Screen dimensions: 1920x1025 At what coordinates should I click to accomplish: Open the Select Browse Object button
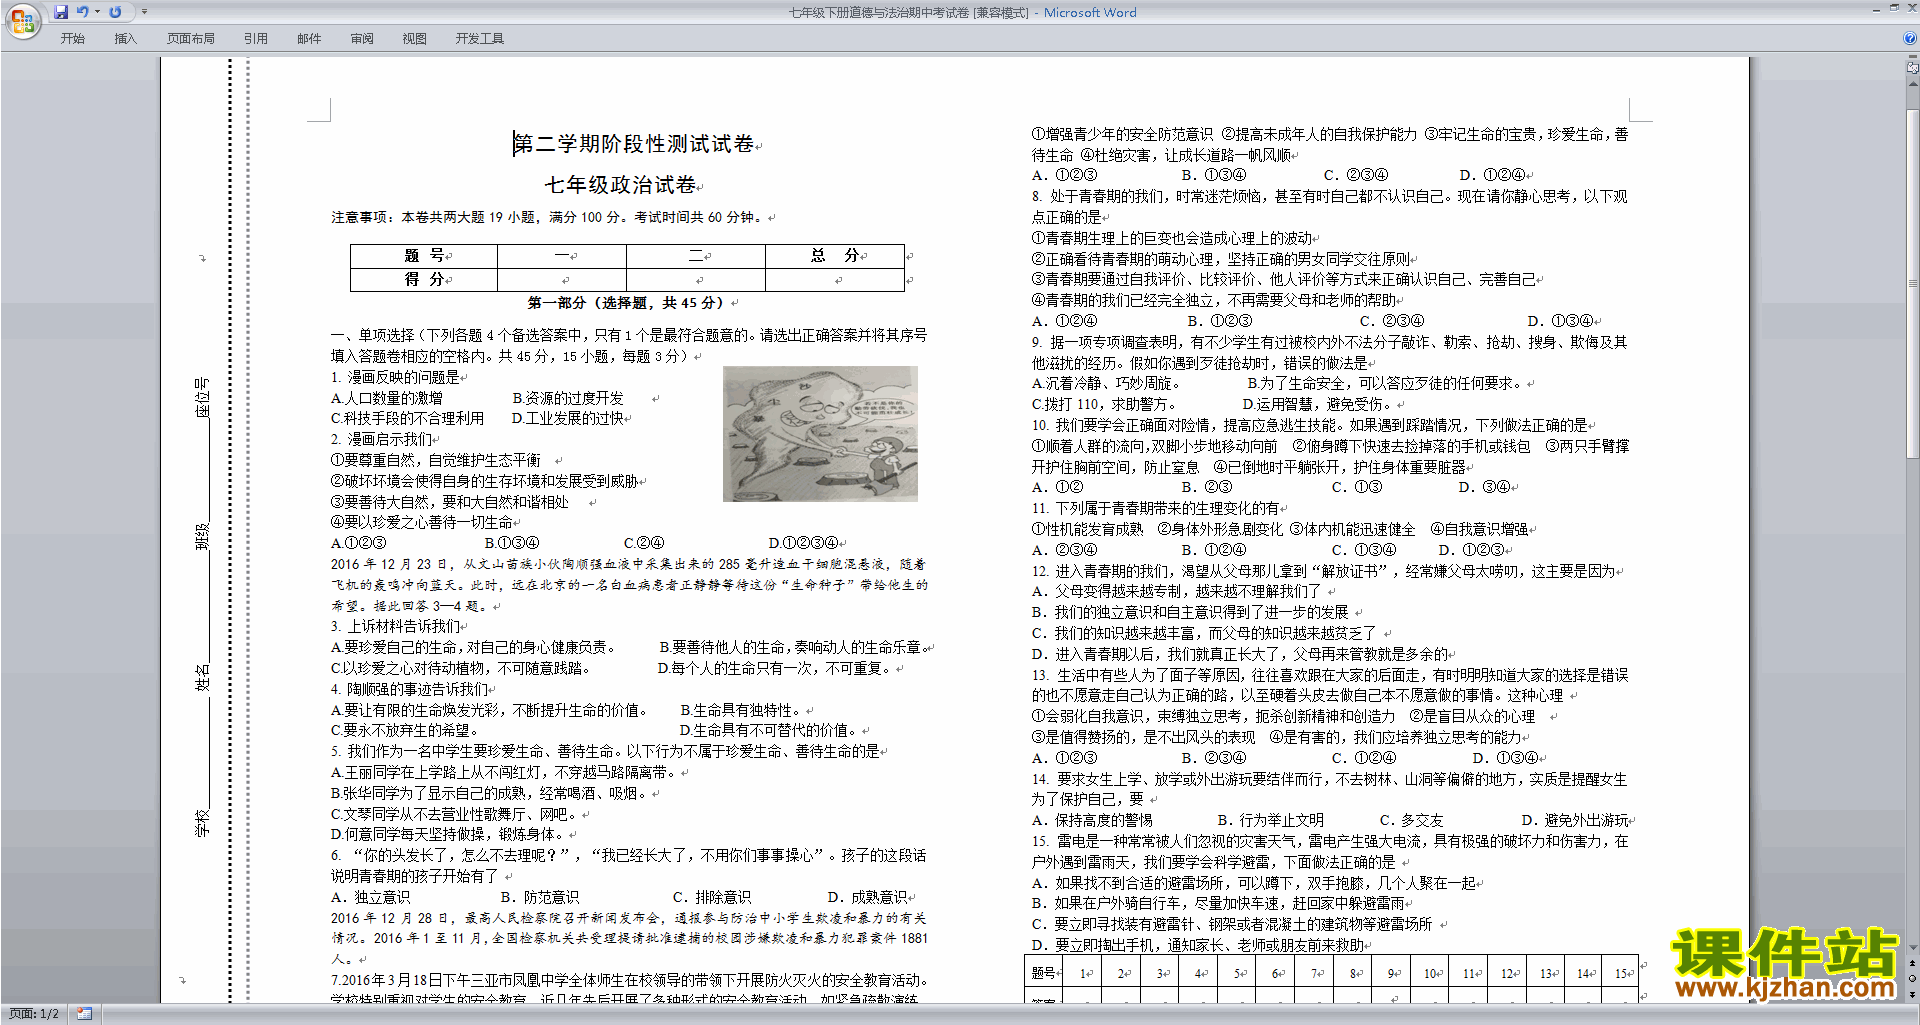click(1913, 979)
